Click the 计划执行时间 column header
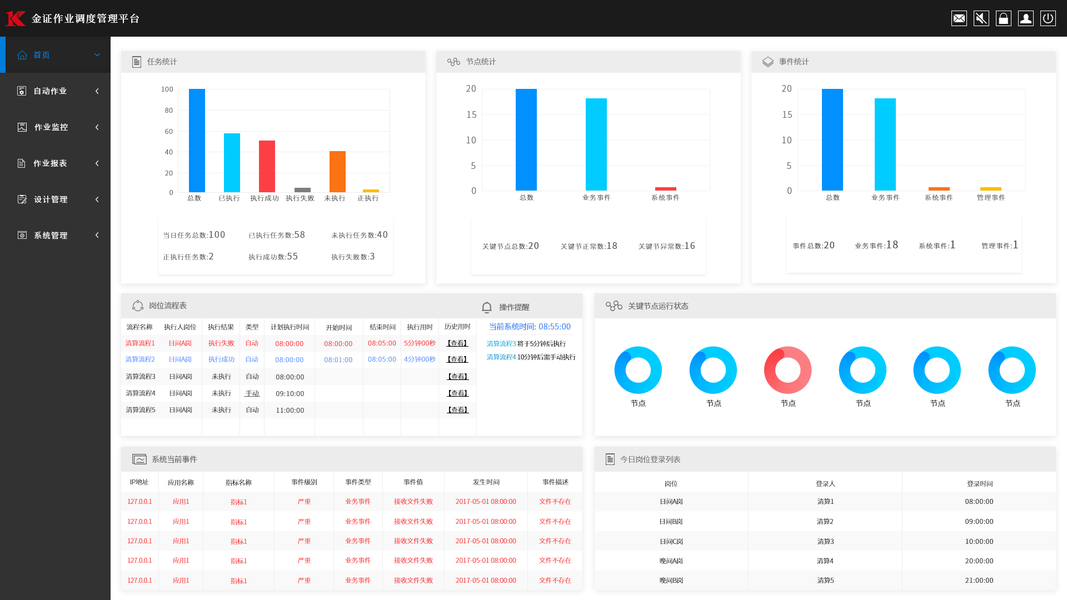 coord(290,327)
